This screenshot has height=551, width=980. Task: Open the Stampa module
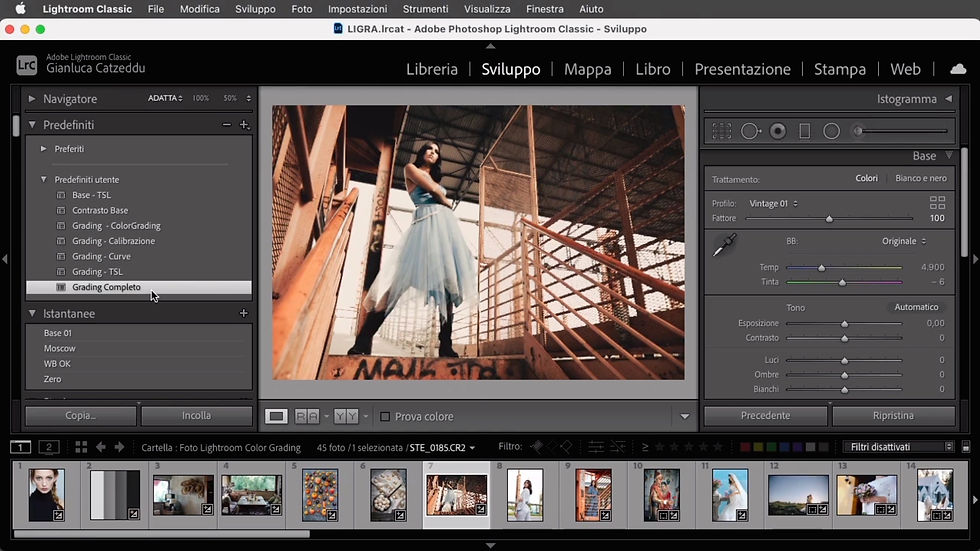pos(839,69)
